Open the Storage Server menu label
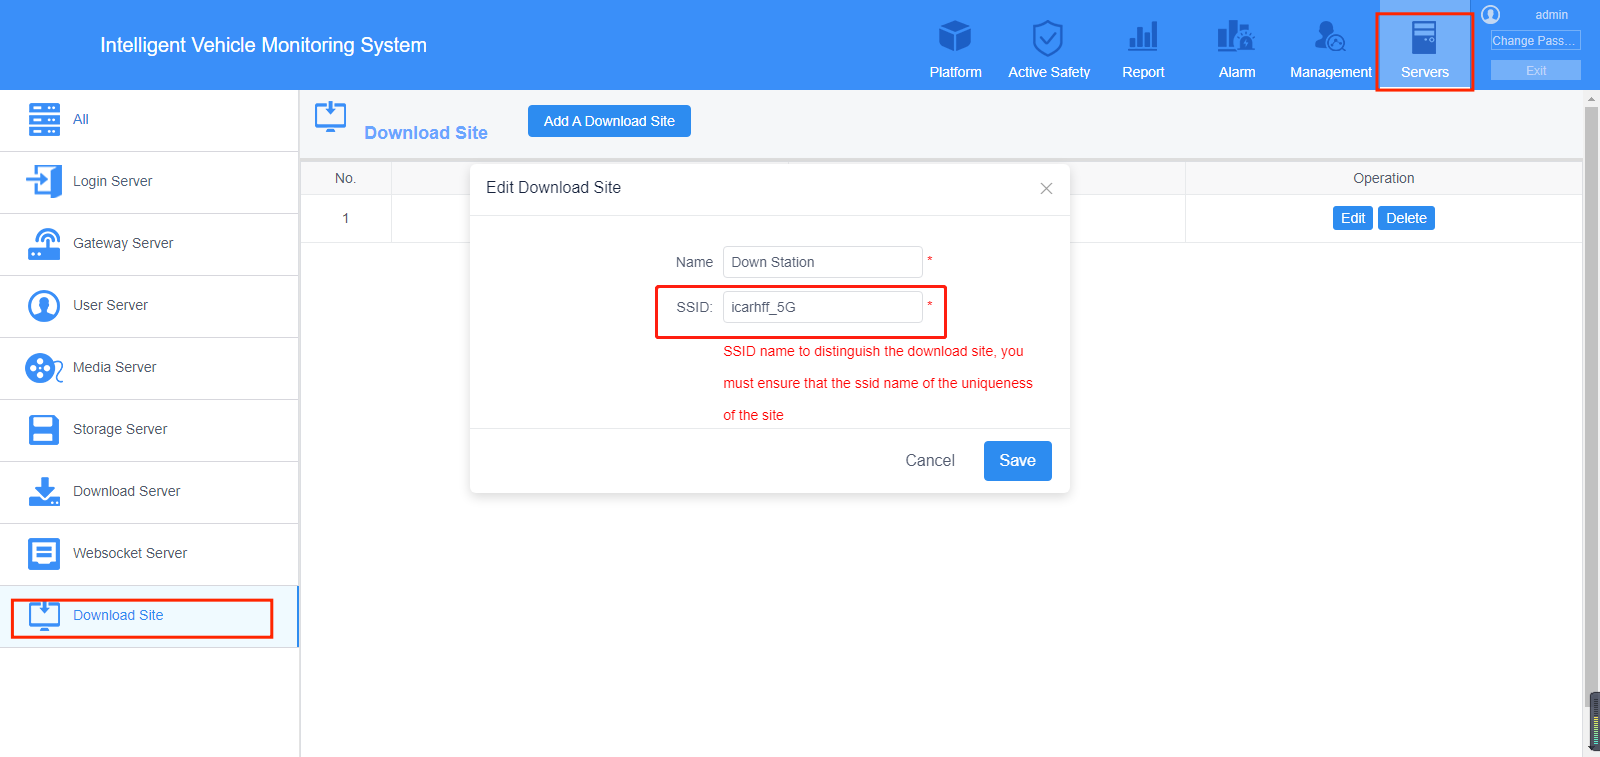The image size is (1600, 757). (x=120, y=429)
